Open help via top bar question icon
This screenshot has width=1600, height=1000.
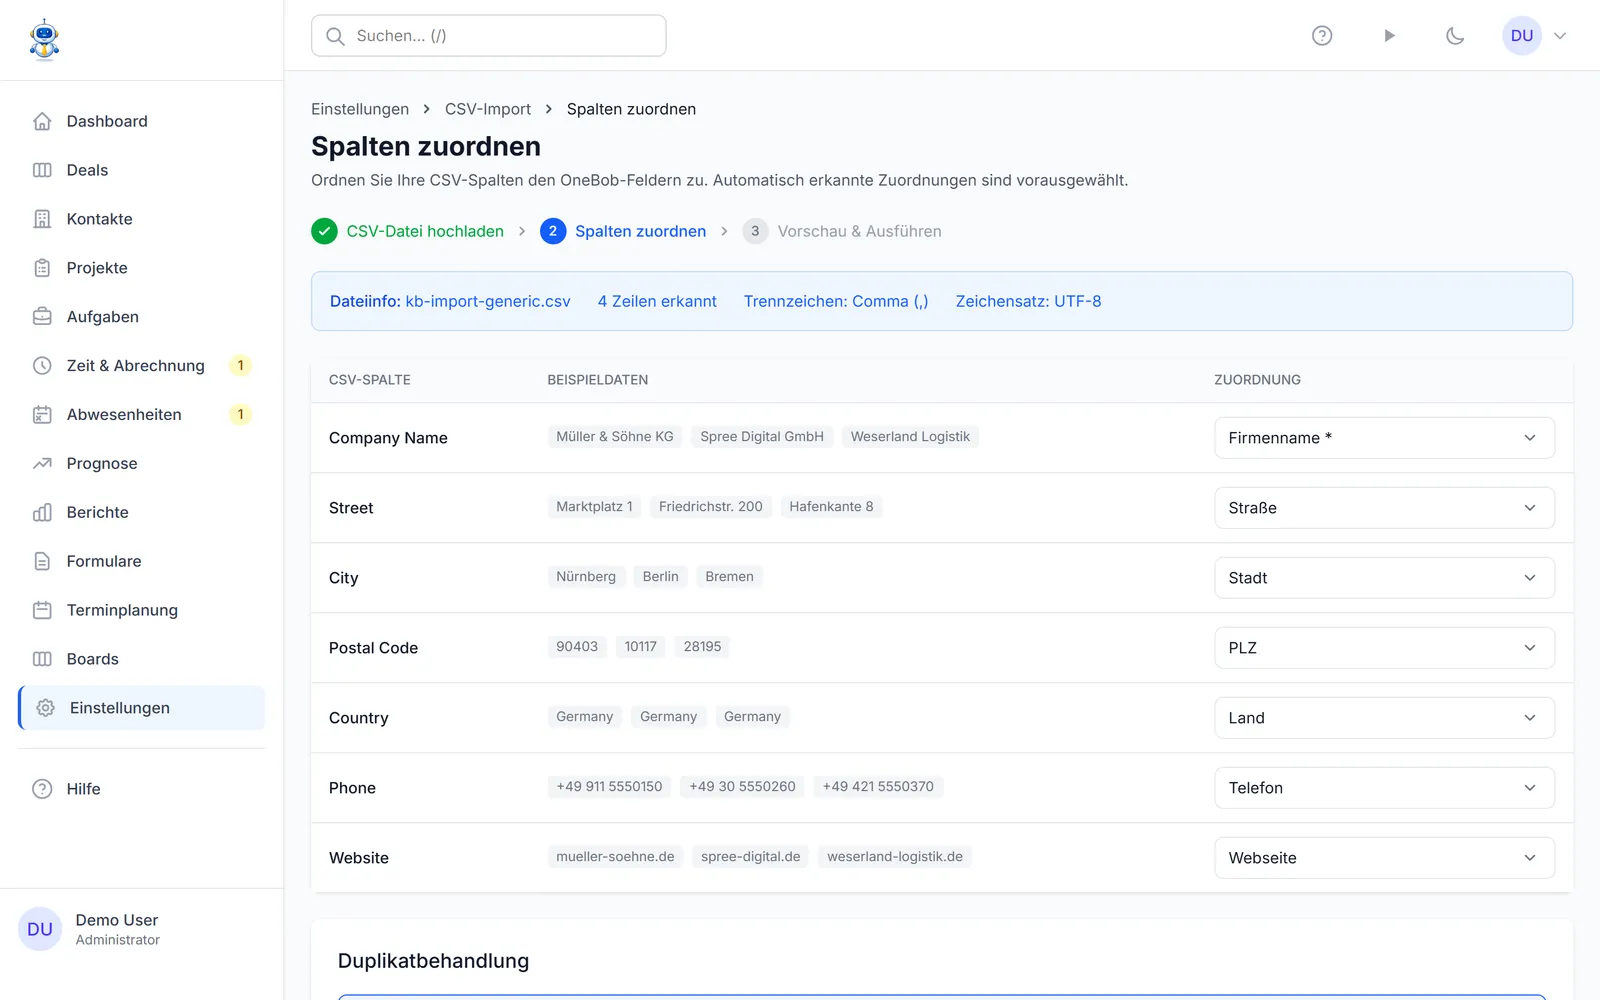point(1322,36)
